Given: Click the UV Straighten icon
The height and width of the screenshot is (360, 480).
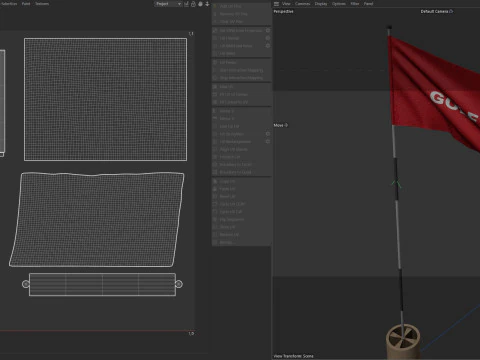Looking at the screenshot, I should [215, 134].
